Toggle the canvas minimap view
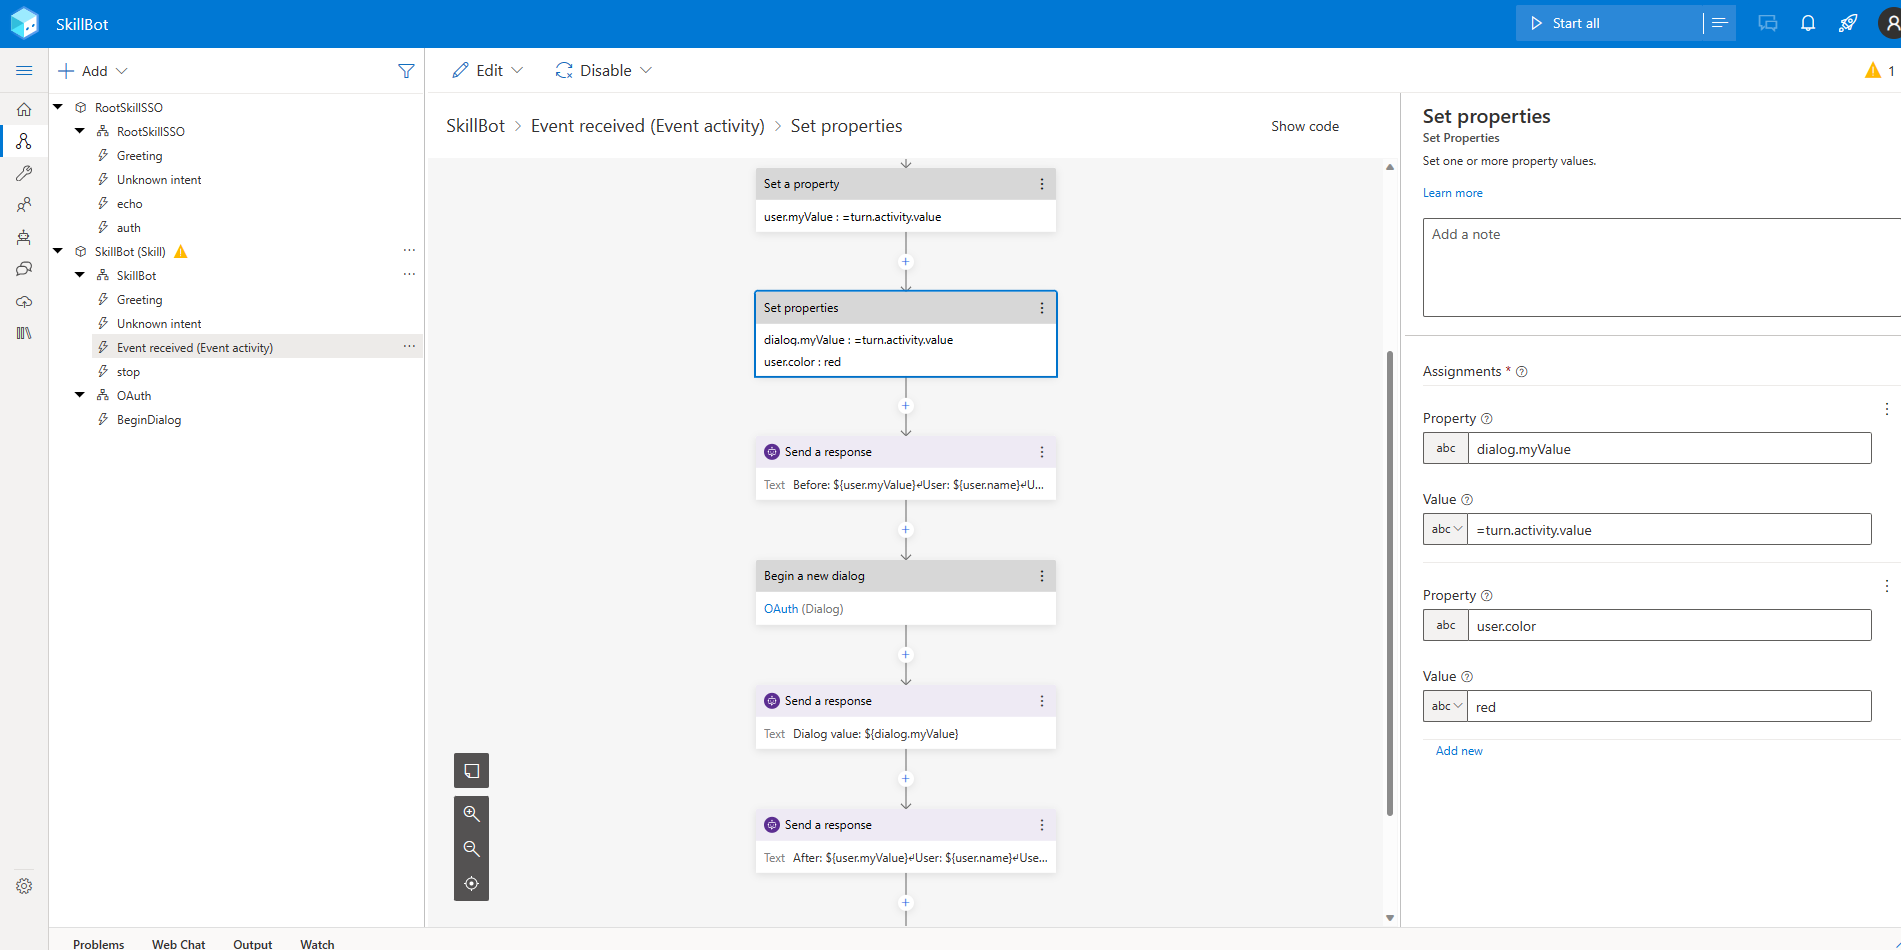 pyautogui.click(x=471, y=770)
